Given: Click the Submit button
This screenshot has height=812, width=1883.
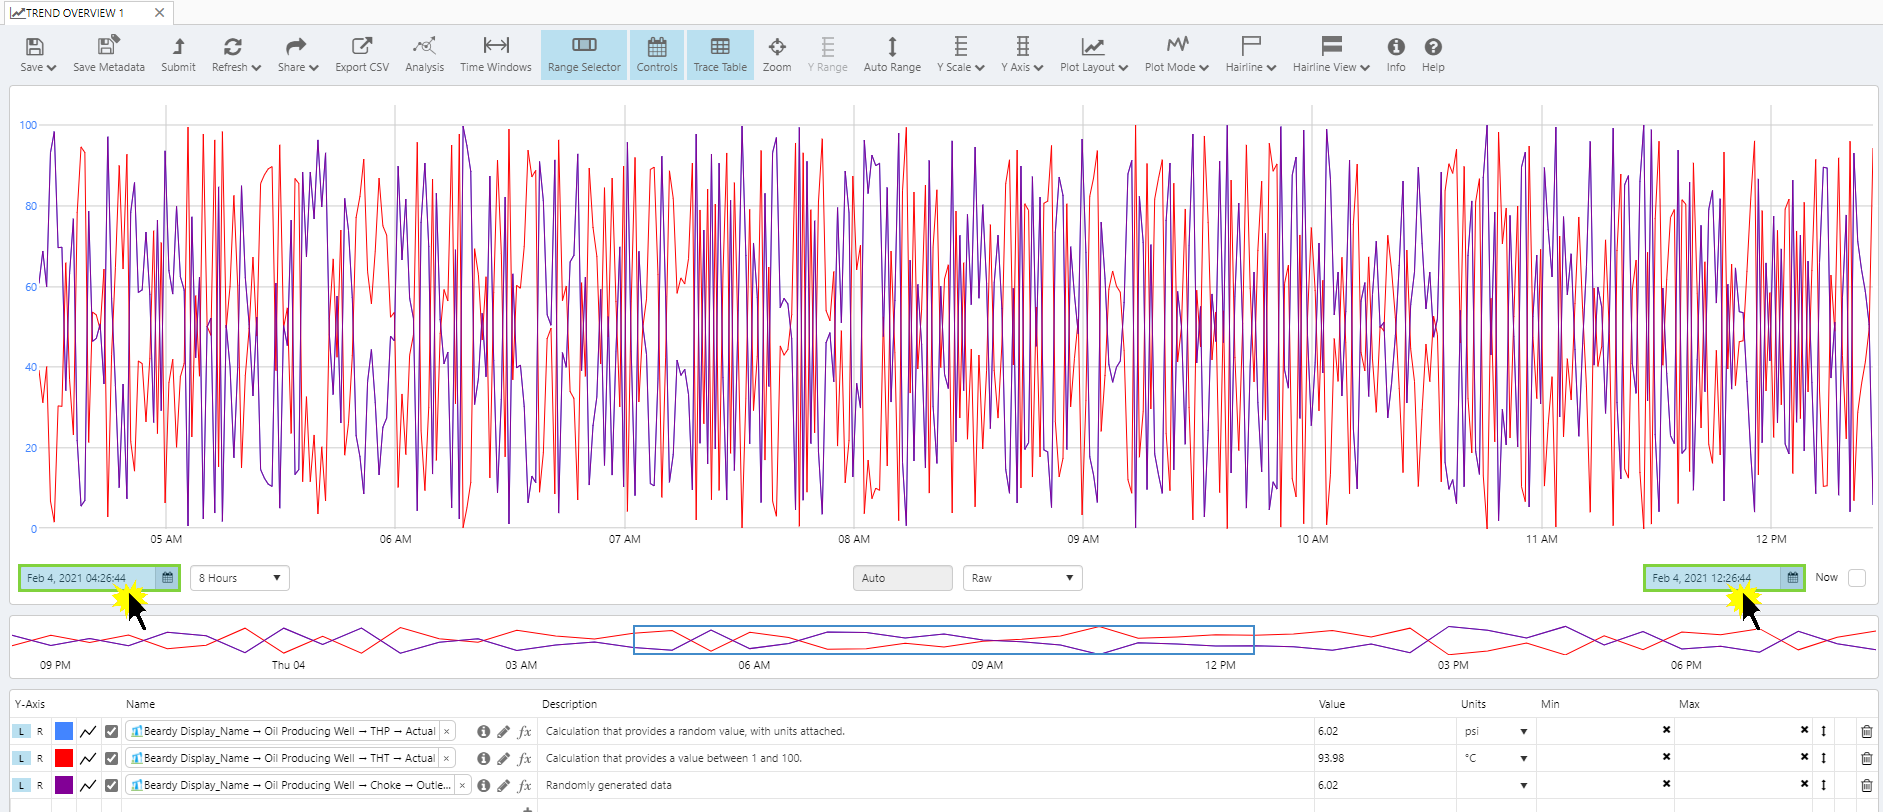Looking at the screenshot, I should [178, 54].
